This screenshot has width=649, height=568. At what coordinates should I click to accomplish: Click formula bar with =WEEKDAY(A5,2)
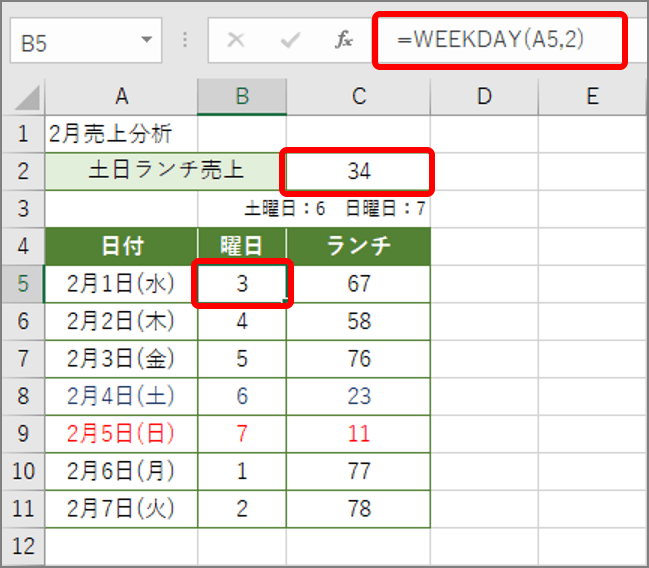(x=500, y=40)
